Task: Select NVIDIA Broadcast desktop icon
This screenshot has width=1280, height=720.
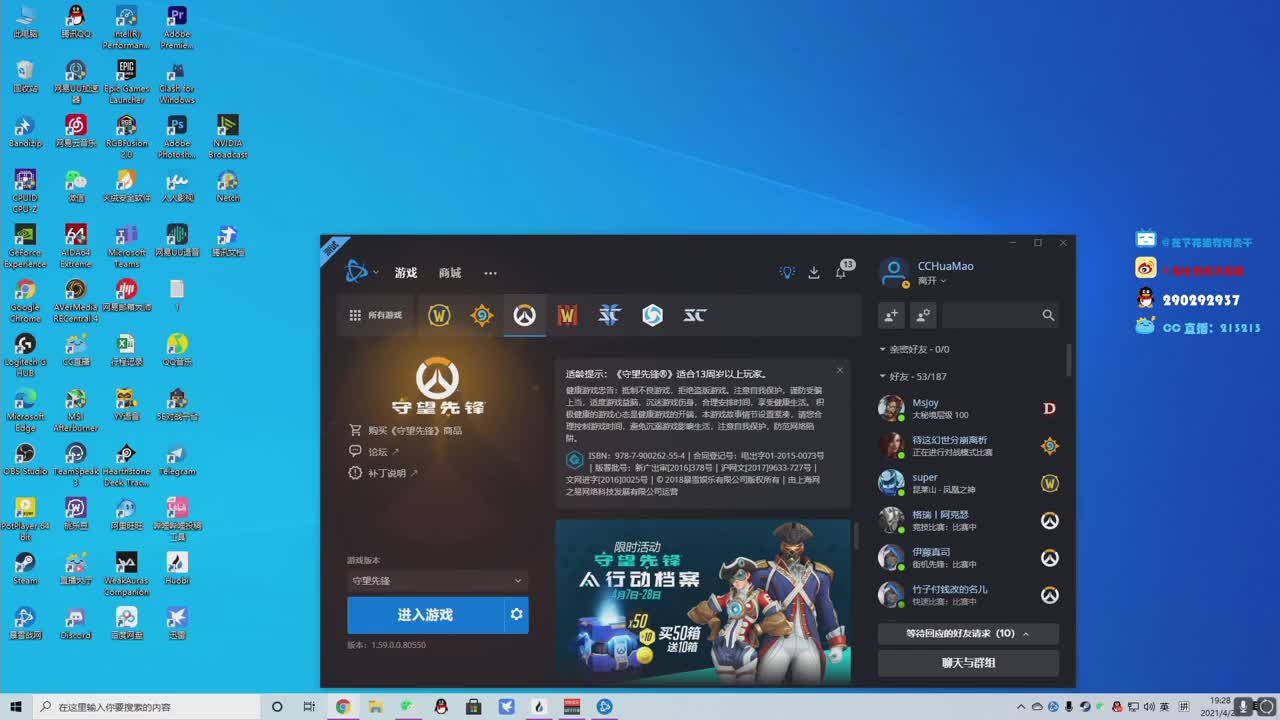Action: (x=228, y=136)
